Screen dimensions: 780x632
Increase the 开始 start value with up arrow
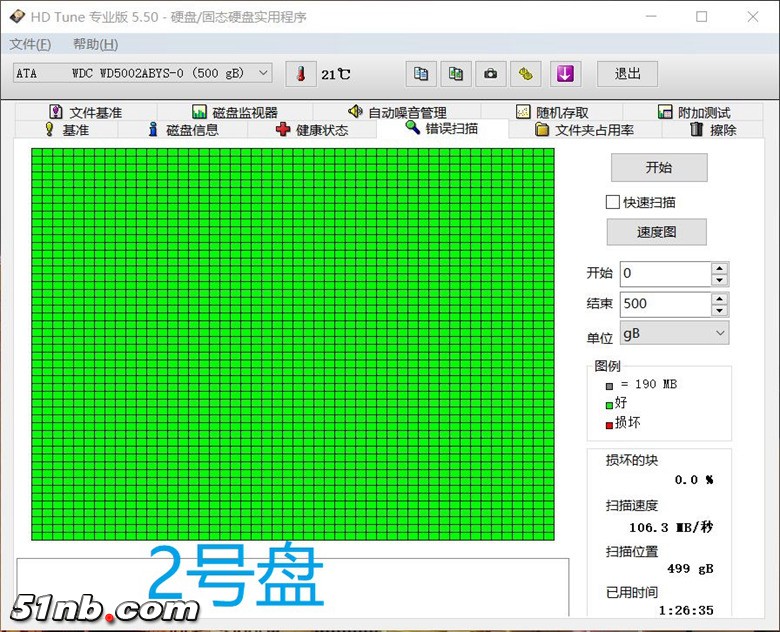[720, 268]
